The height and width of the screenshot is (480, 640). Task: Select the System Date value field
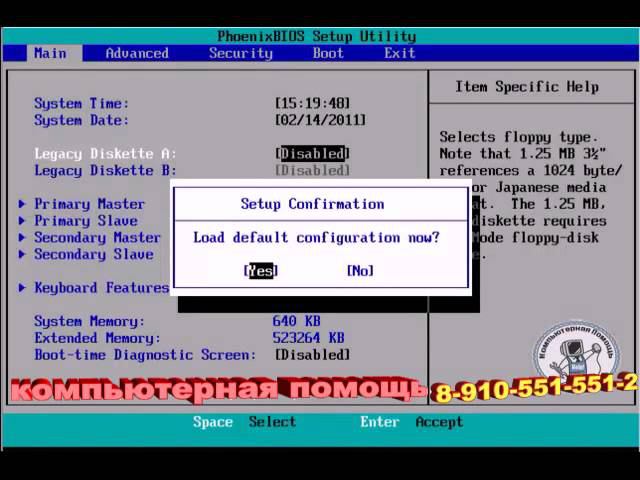tap(320, 120)
